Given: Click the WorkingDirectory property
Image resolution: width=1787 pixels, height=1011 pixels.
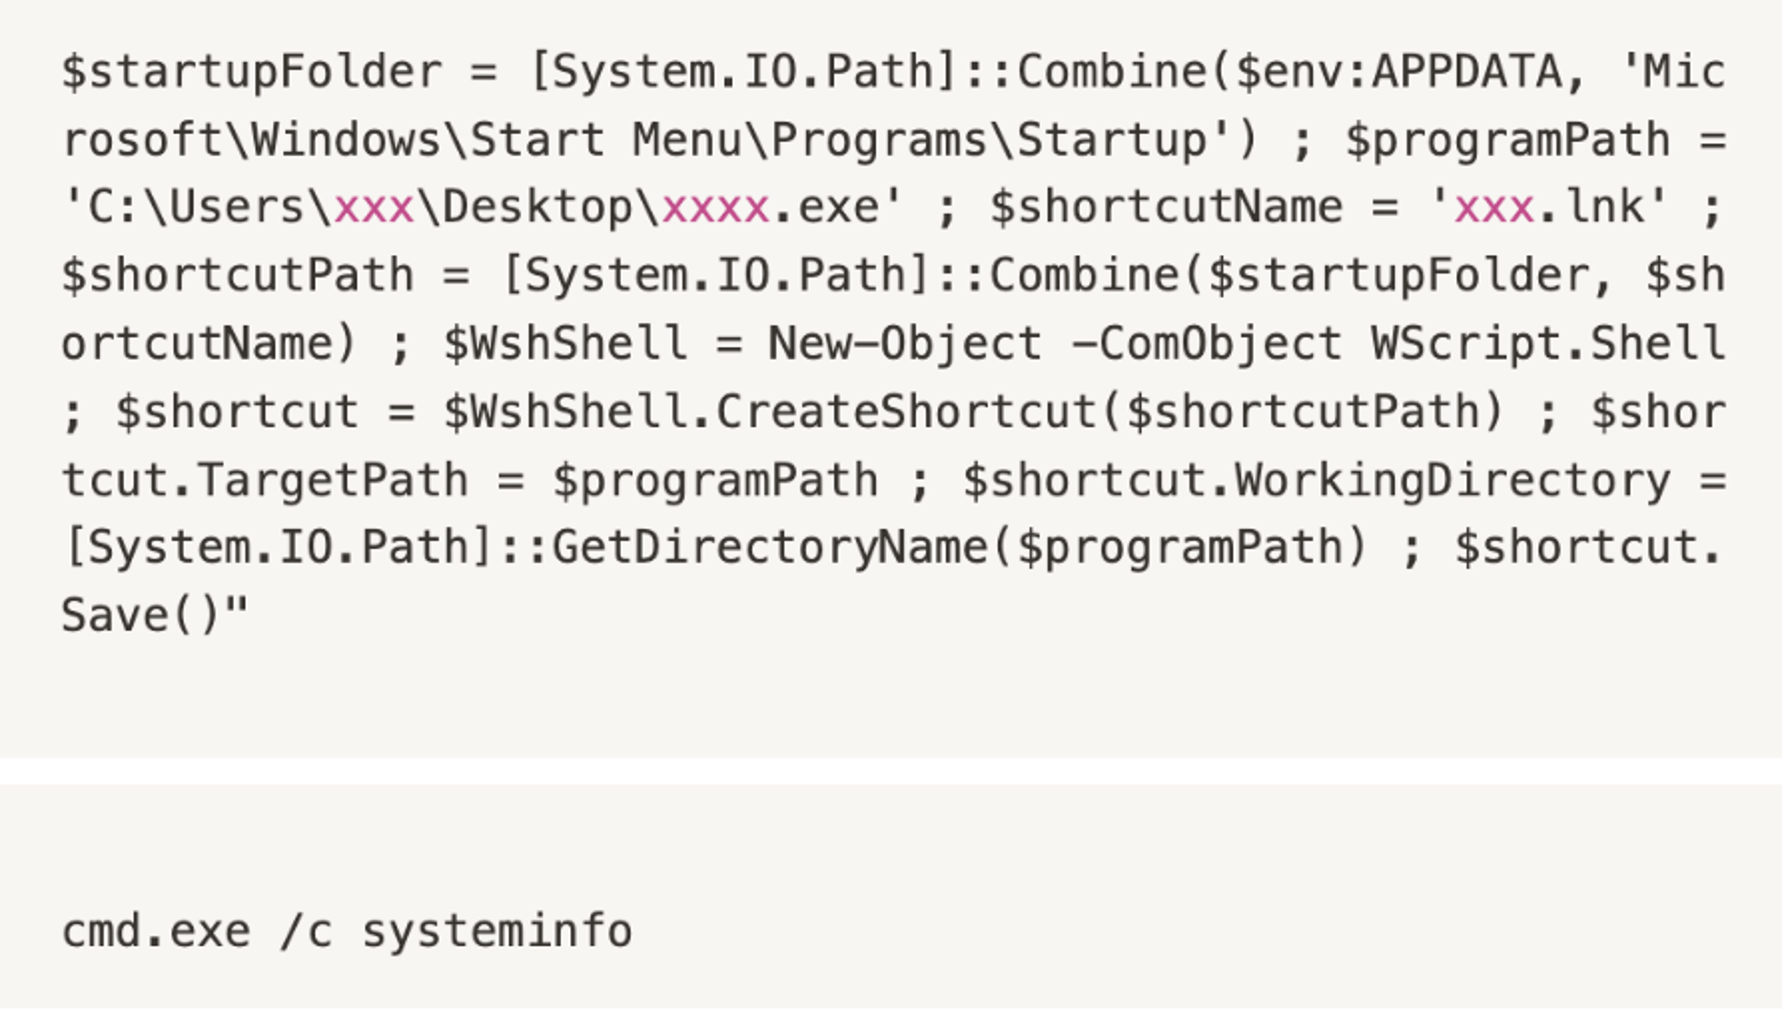Looking at the screenshot, I should [1452, 480].
